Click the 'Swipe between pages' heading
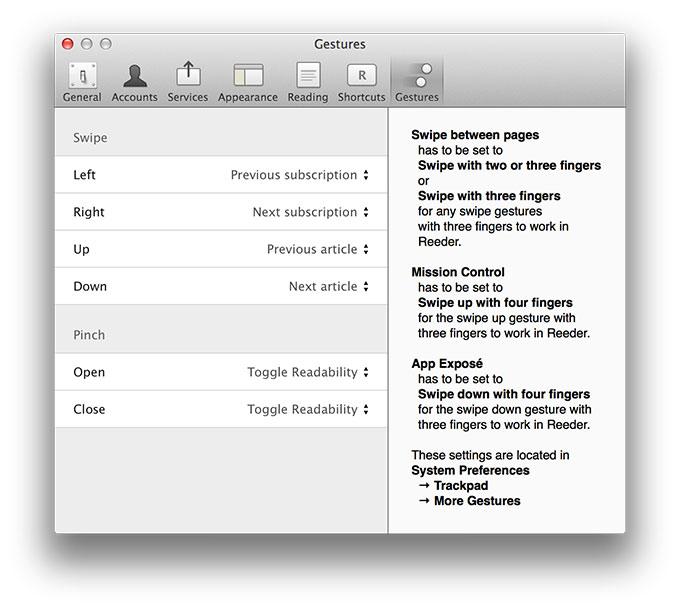This screenshot has width=680, height=609. 475,135
